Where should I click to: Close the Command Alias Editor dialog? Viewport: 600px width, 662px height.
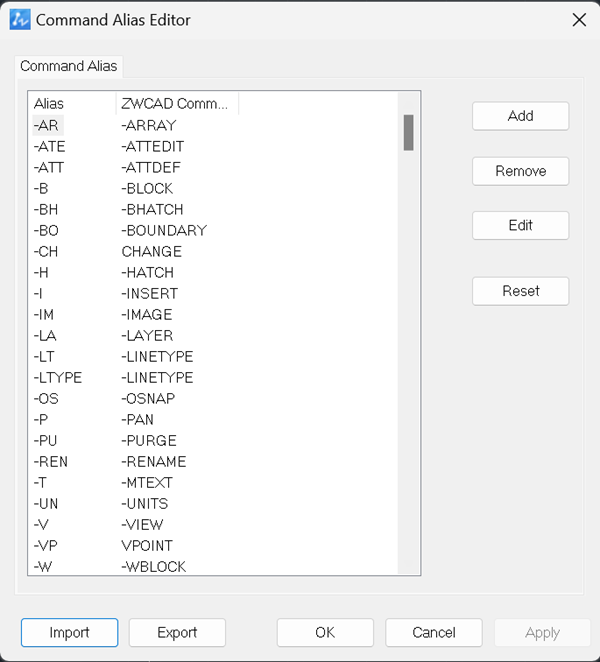[579, 20]
